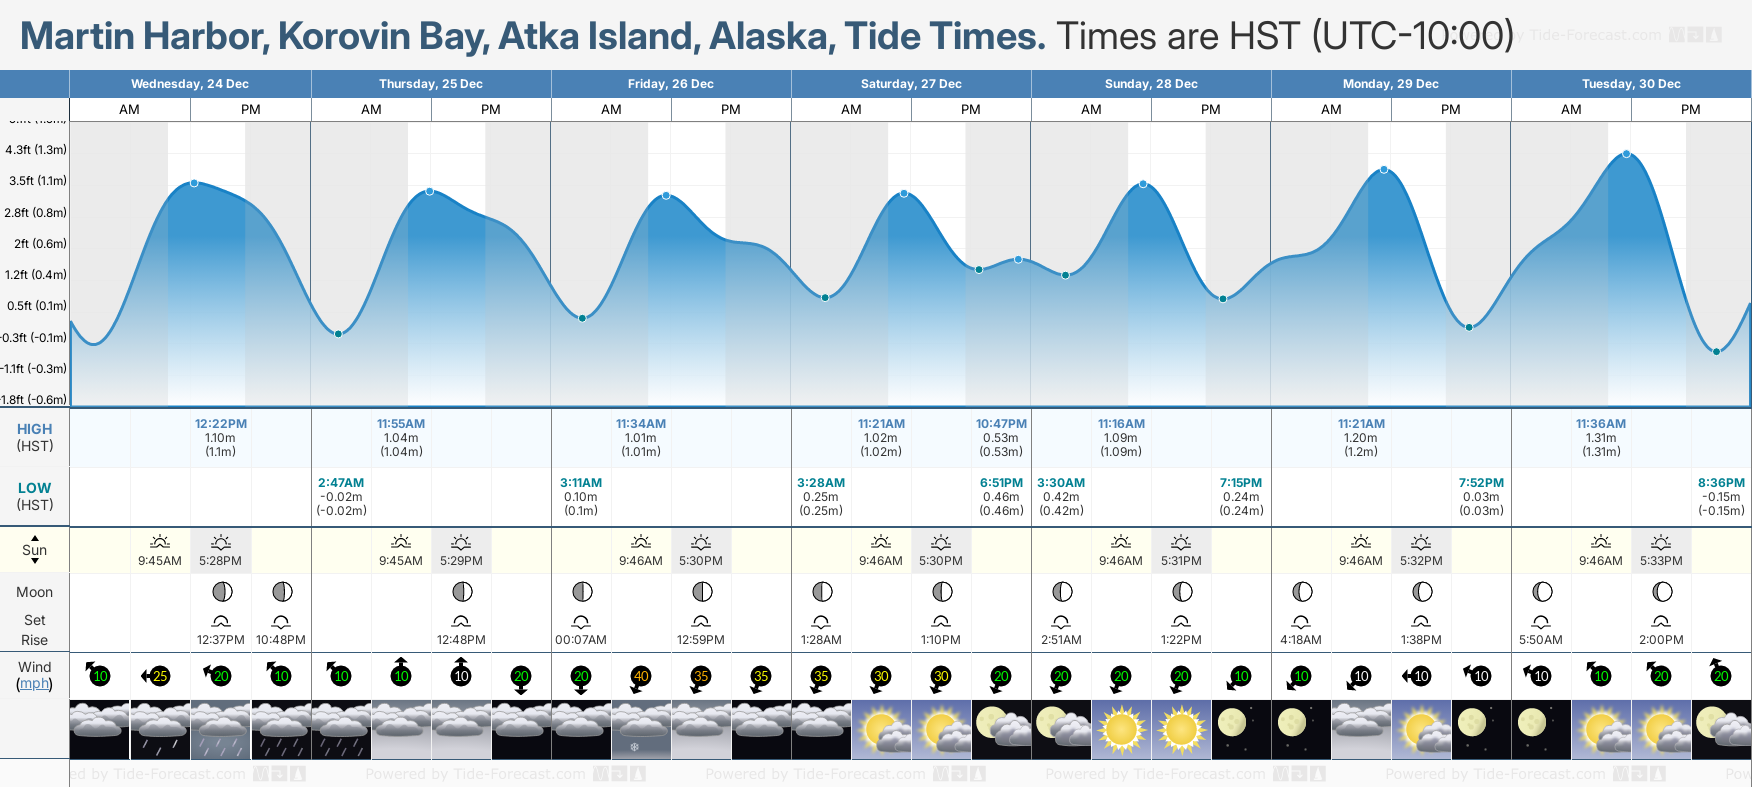
Task: Click the 40 mph wind arrow icon
Action: [640, 677]
